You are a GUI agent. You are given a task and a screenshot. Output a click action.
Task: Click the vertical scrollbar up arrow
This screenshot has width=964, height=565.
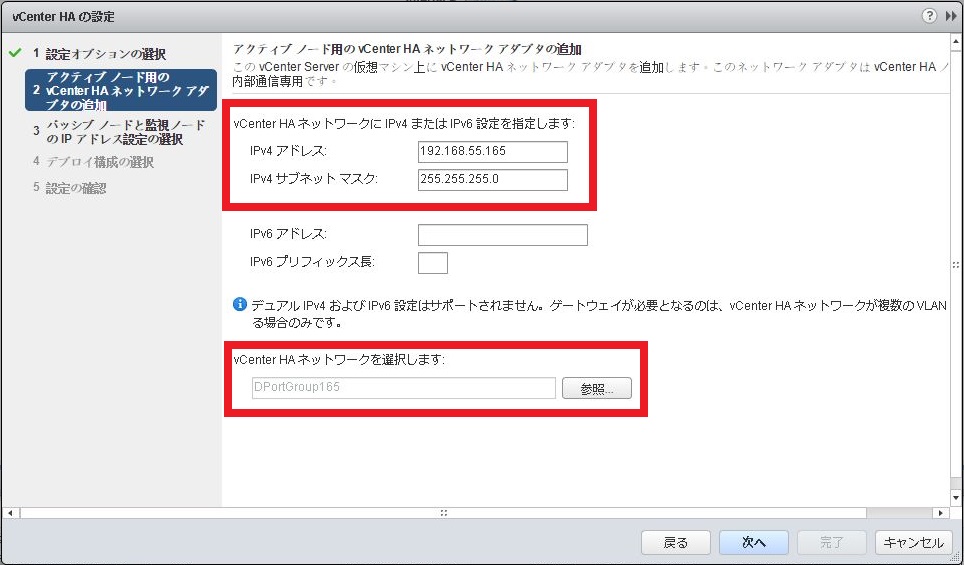click(956, 42)
